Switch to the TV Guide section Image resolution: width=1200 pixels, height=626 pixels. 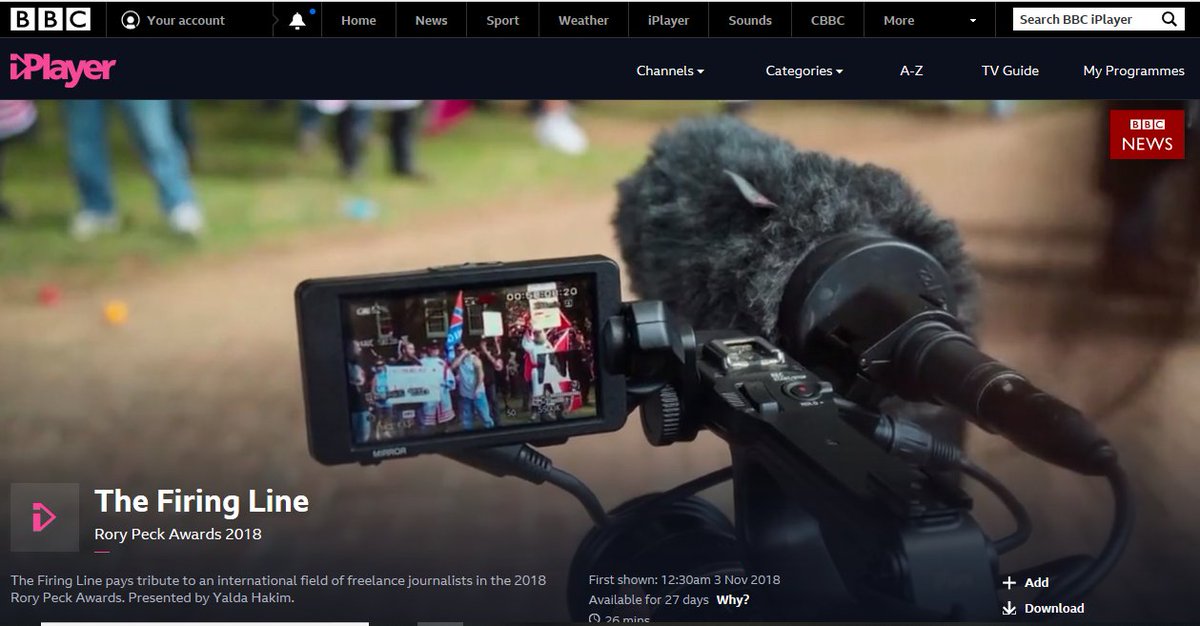point(1009,70)
